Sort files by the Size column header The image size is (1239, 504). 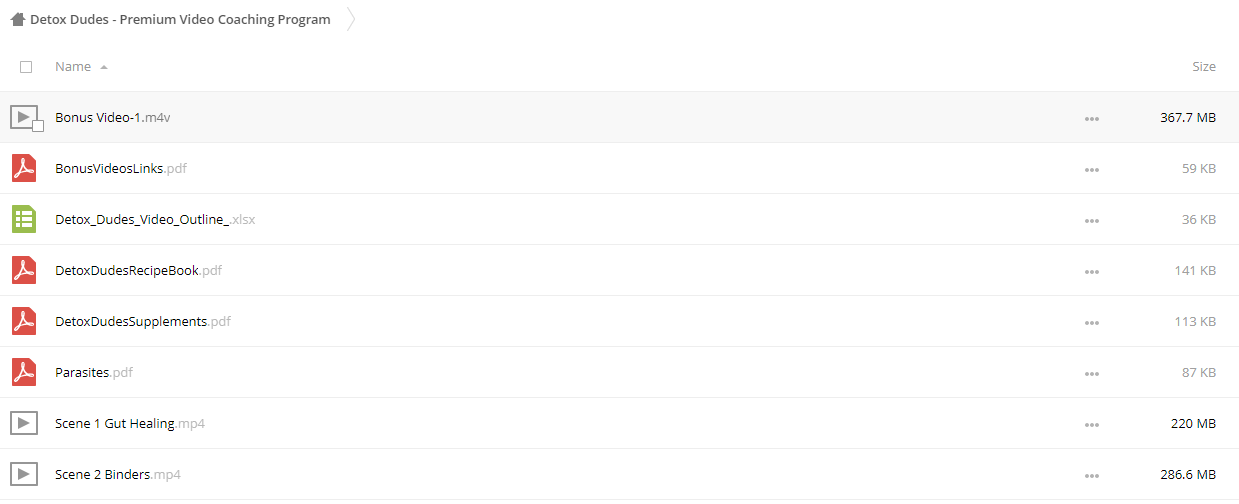1204,67
